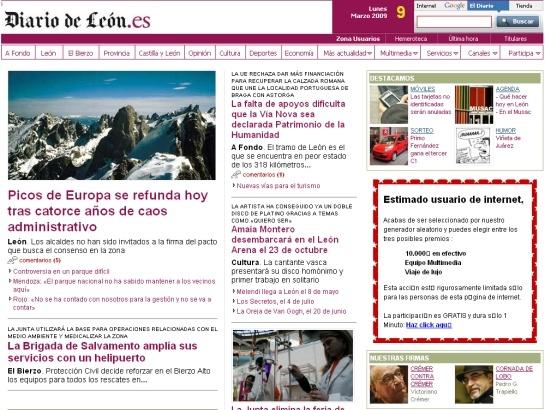Click the magnifier icon on Buscar button
Image resolution: width=545 pixels, height=410 pixels.
point(505,22)
